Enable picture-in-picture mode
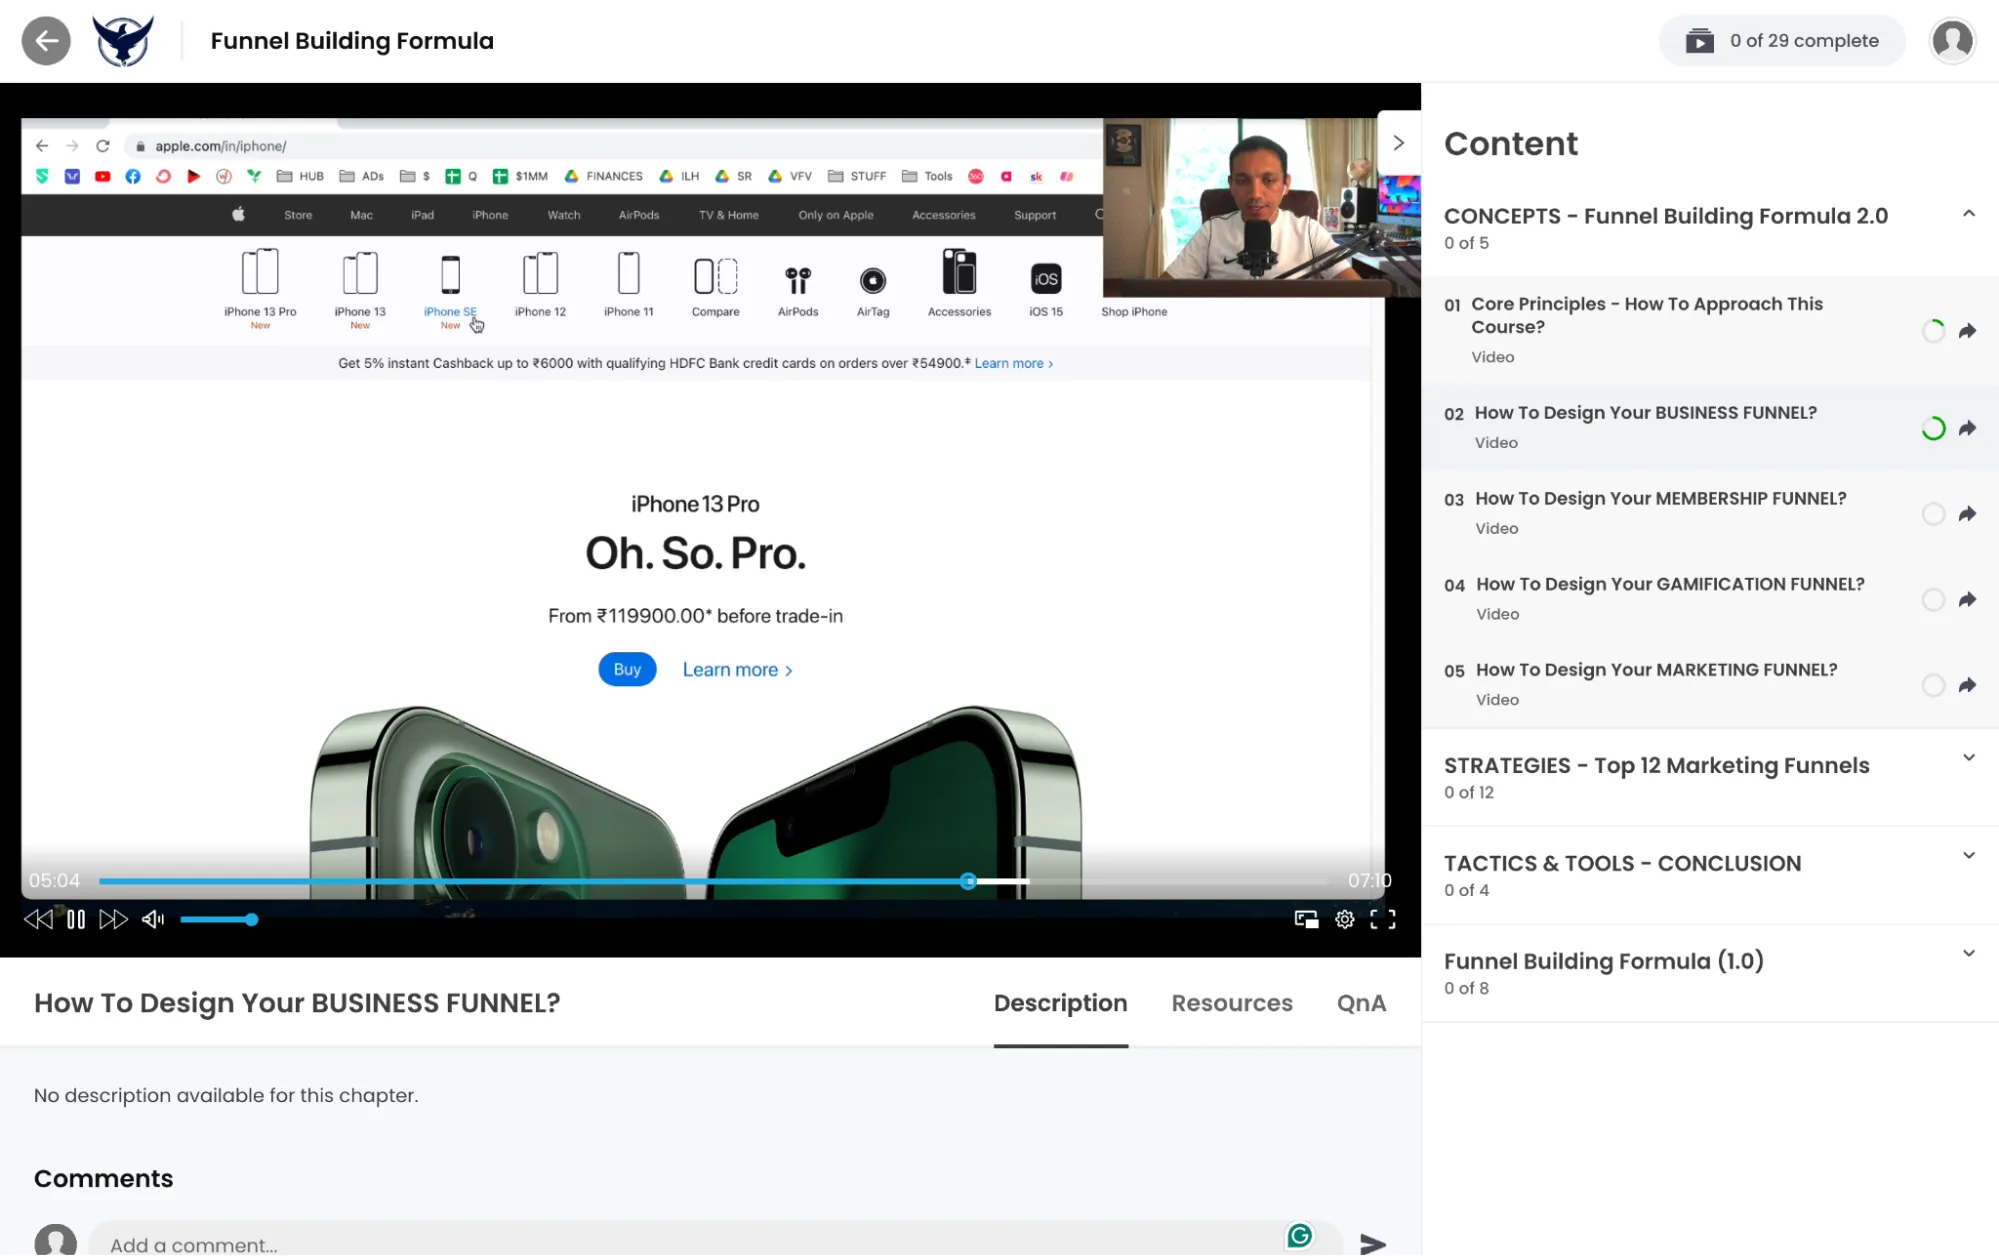 pyautogui.click(x=1306, y=919)
